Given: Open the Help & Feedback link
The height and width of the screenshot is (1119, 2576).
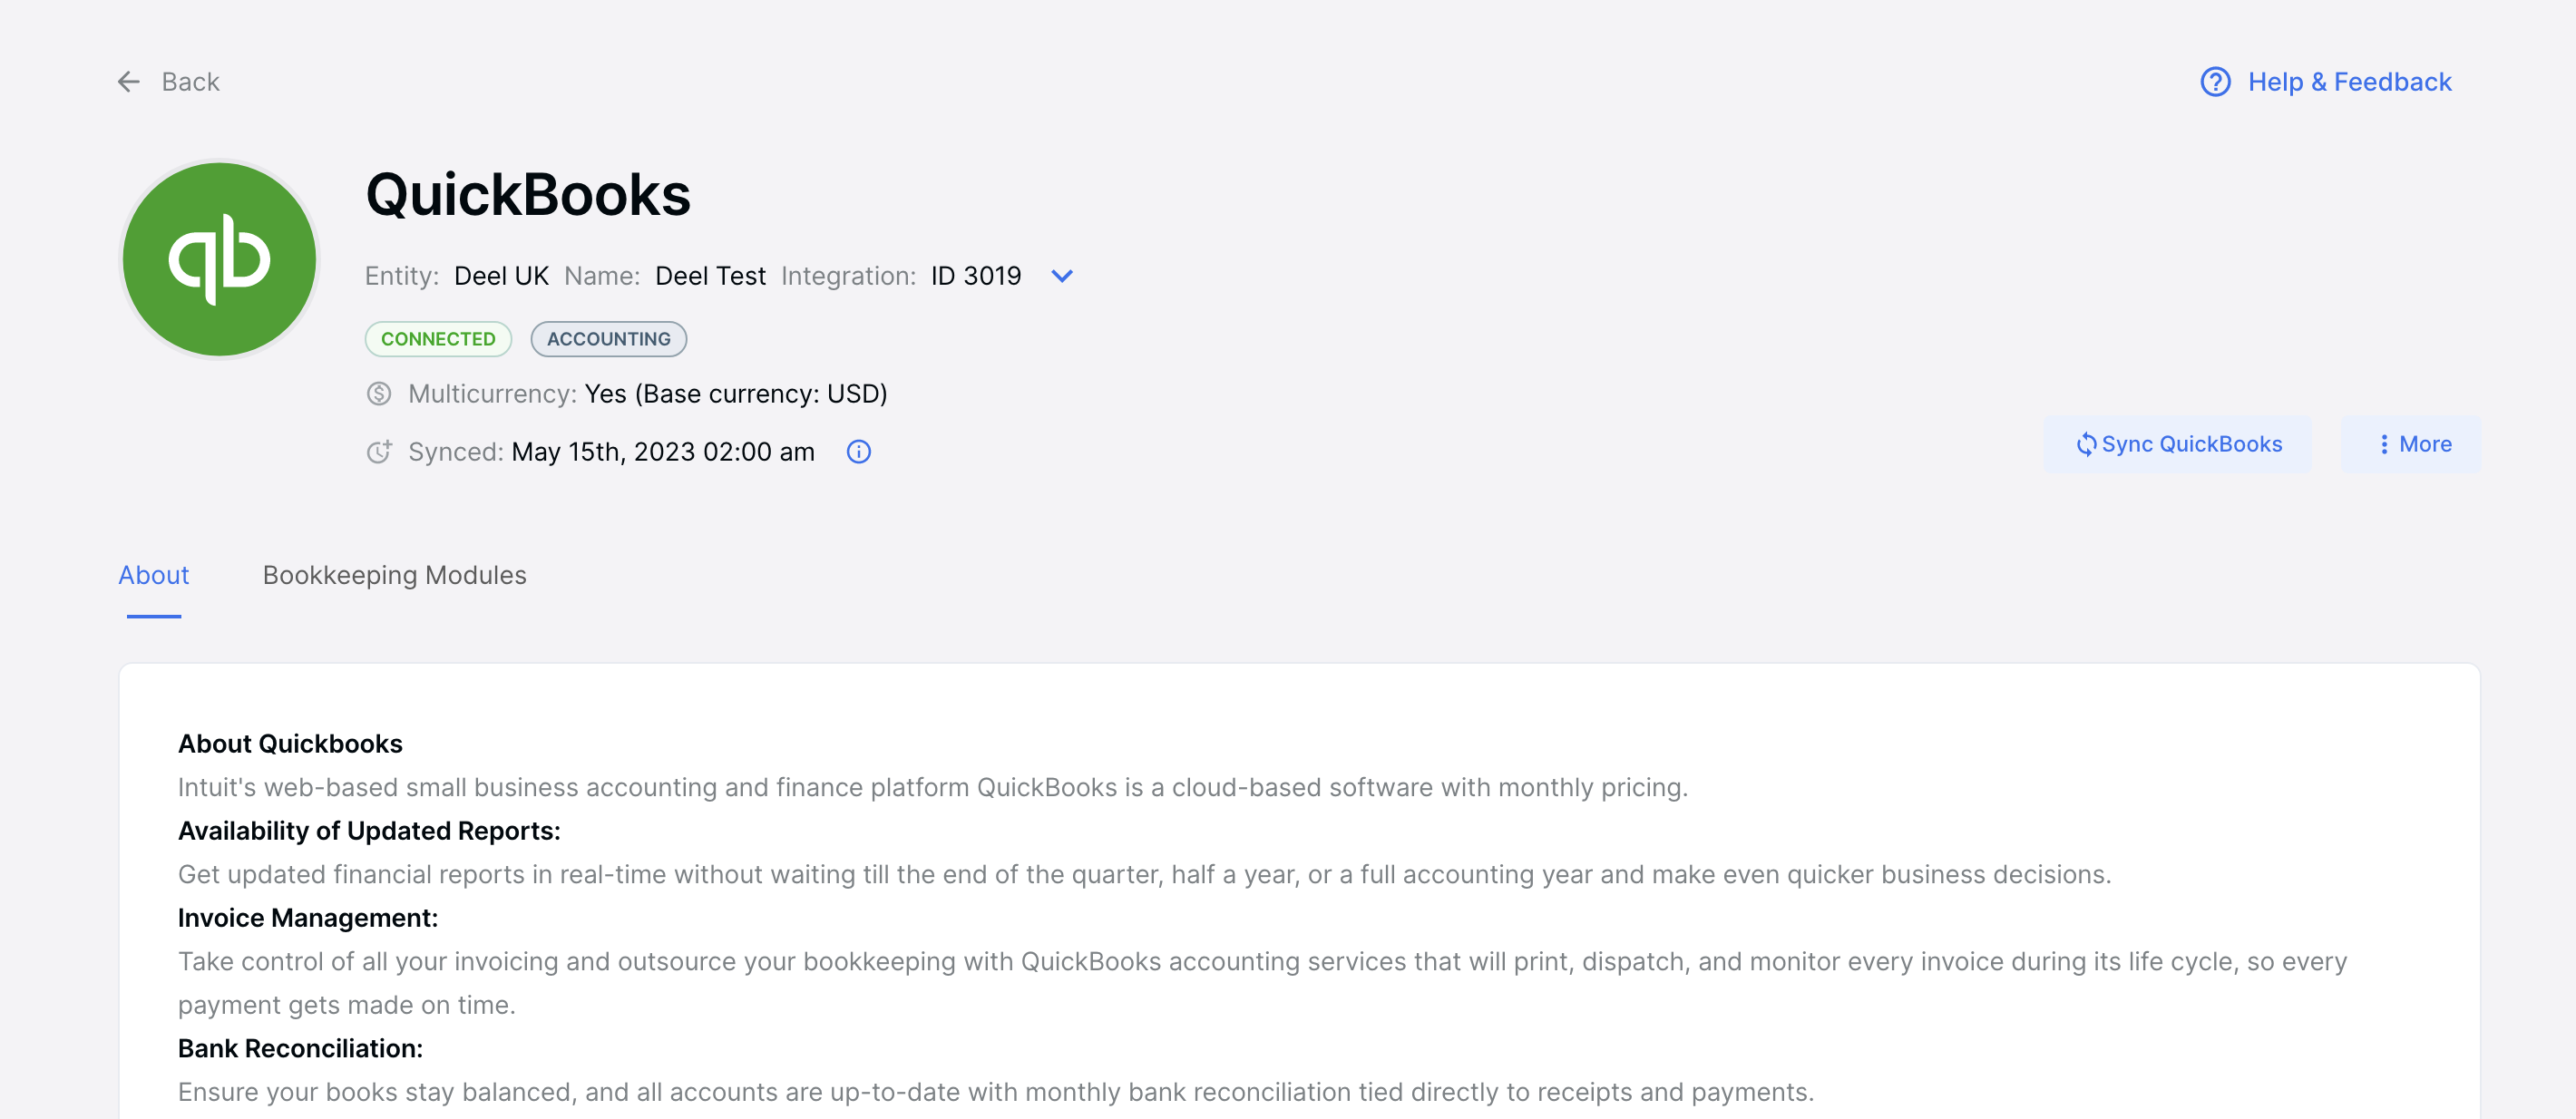Looking at the screenshot, I should [2349, 82].
